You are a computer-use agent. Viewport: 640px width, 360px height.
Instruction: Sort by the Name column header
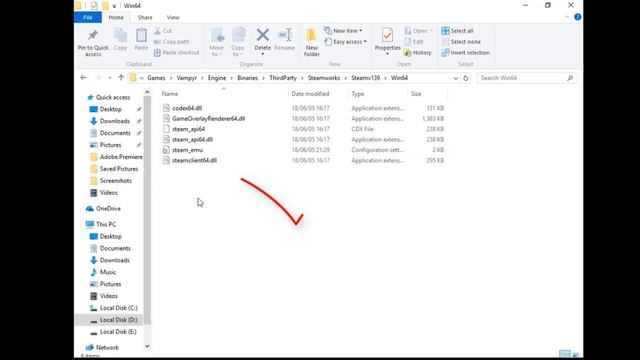pyautogui.click(x=170, y=94)
